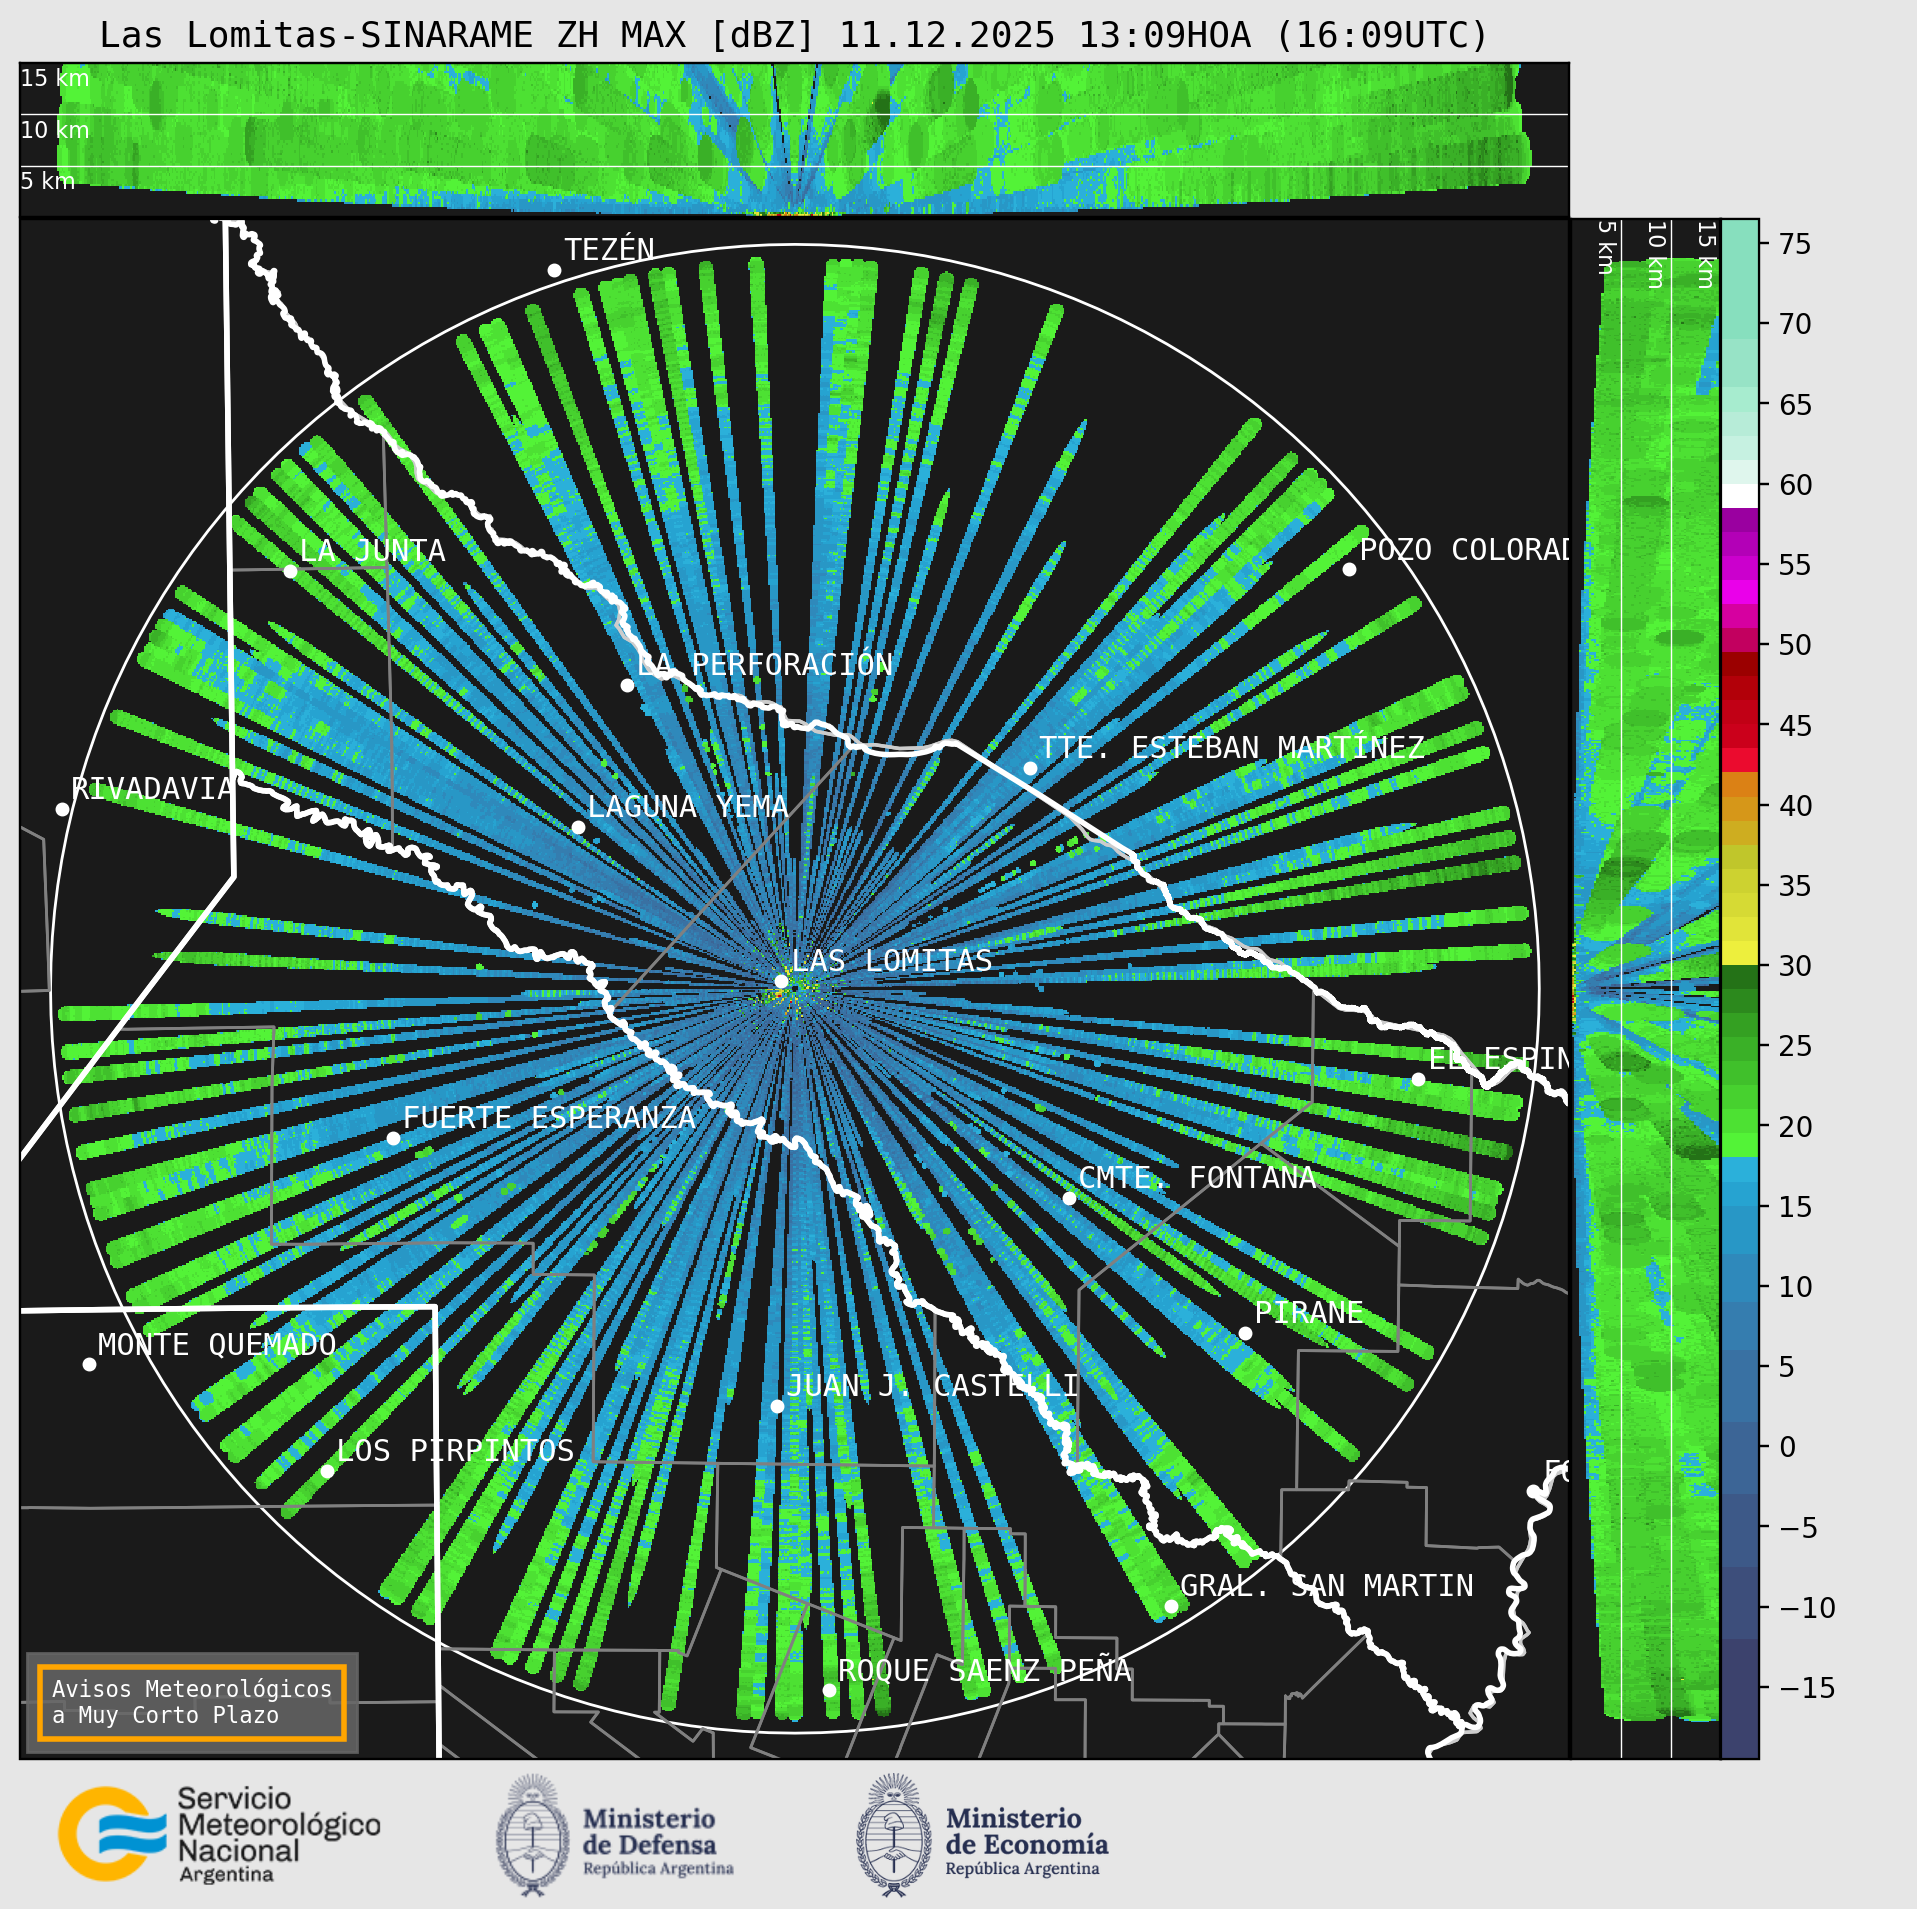1917x1909 pixels.
Task: Click the Pirane location dot
Action: [x=1245, y=1333]
